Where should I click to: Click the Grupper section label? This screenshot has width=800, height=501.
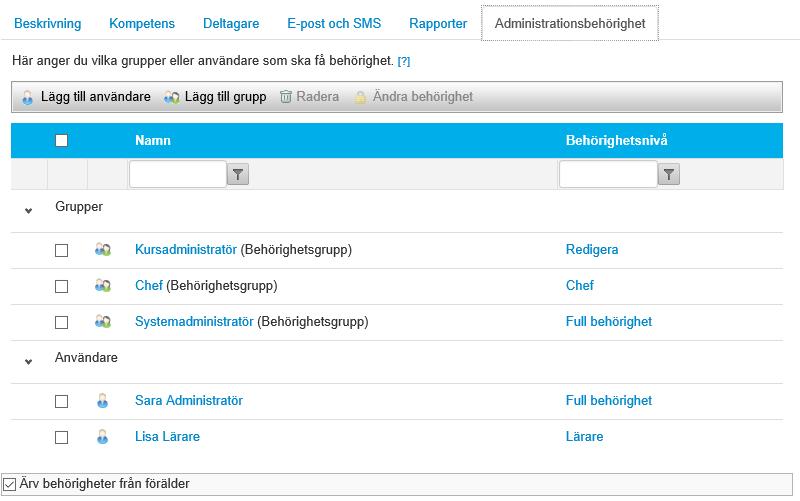pyautogui.click(x=79, y=207)
